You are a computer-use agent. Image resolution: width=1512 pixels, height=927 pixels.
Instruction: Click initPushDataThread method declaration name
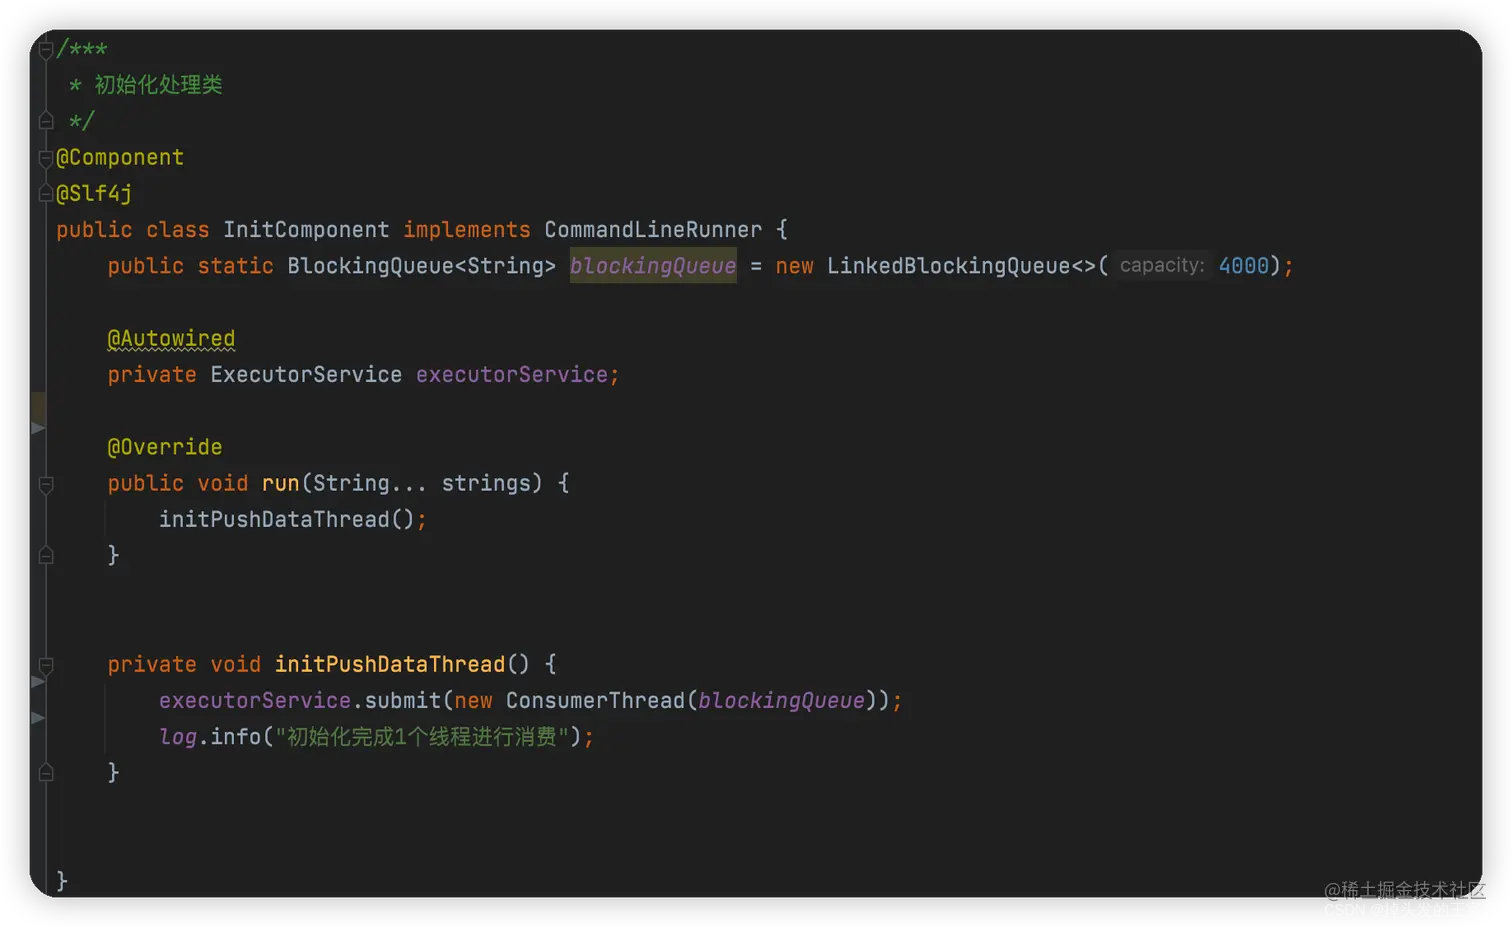[x=390, y=664]
